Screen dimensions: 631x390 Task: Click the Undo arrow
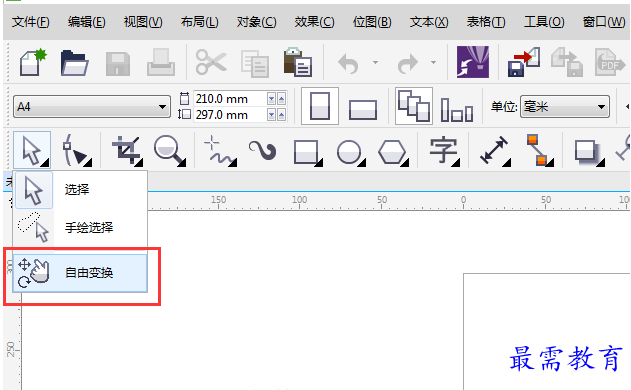(x=348, y=64)
